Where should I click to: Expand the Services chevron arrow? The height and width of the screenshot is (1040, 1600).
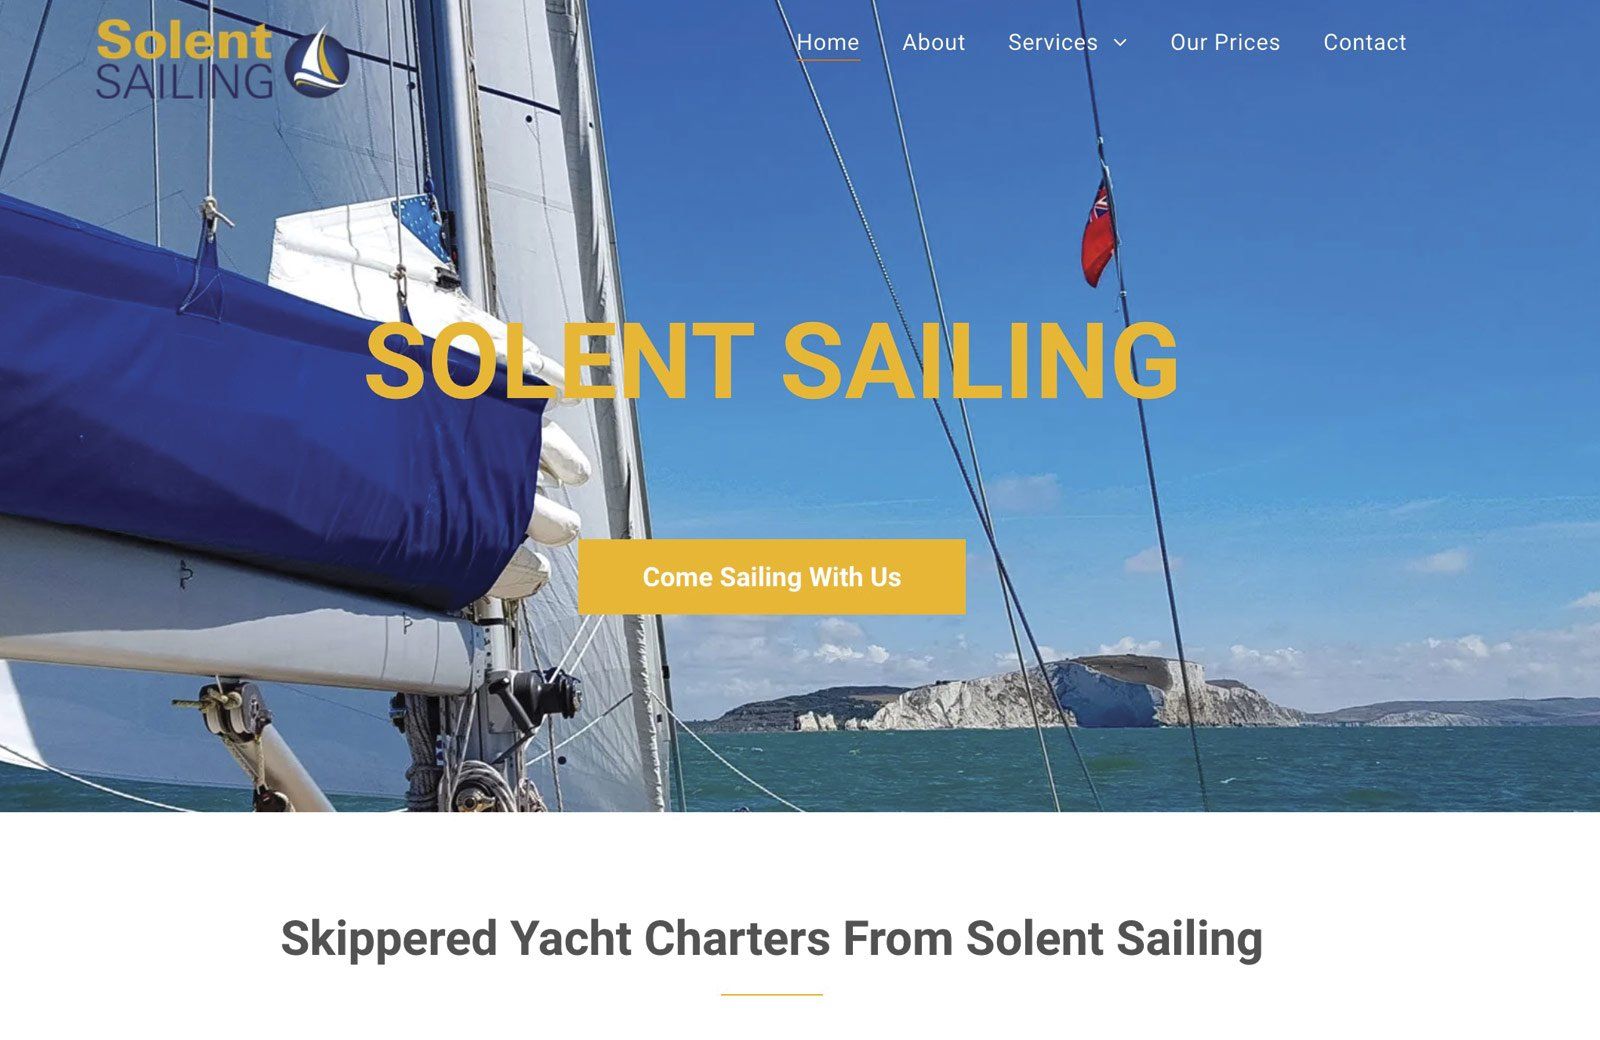(1120, 43)
